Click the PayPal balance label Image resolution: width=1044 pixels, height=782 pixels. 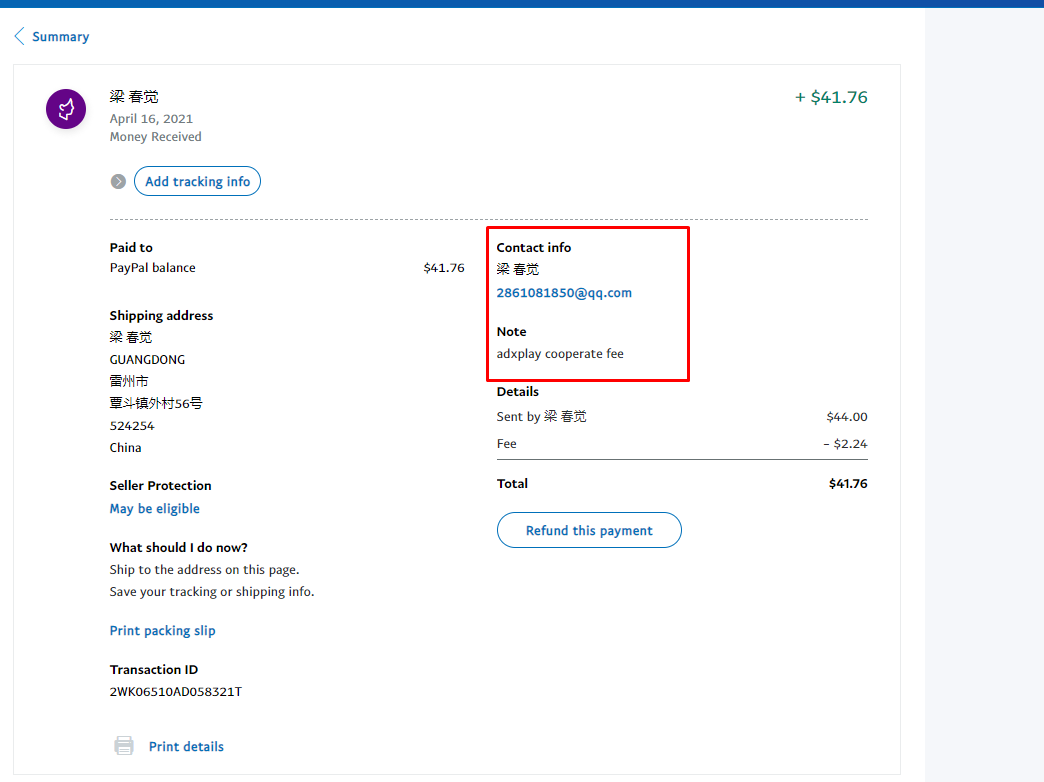(x=152, y=268)
